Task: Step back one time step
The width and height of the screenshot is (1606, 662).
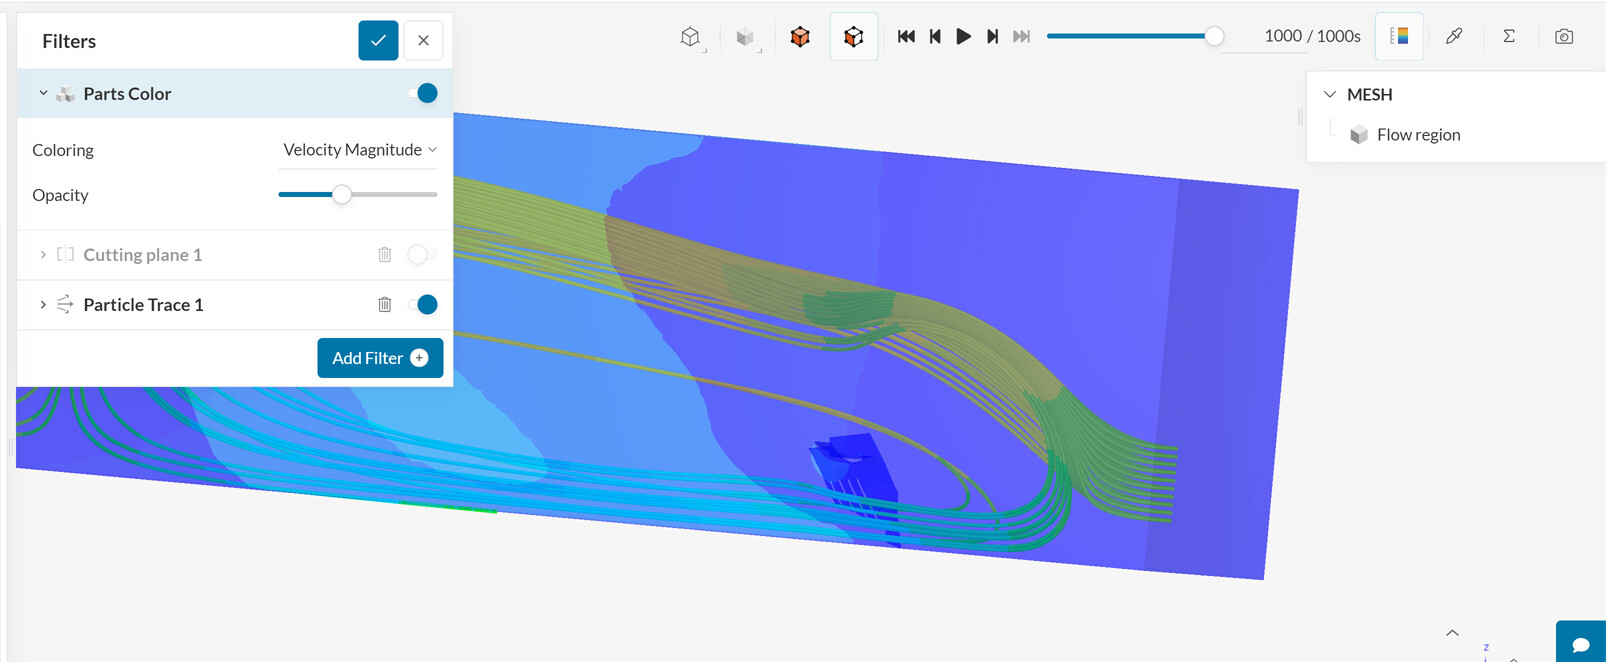Action: 935,36
